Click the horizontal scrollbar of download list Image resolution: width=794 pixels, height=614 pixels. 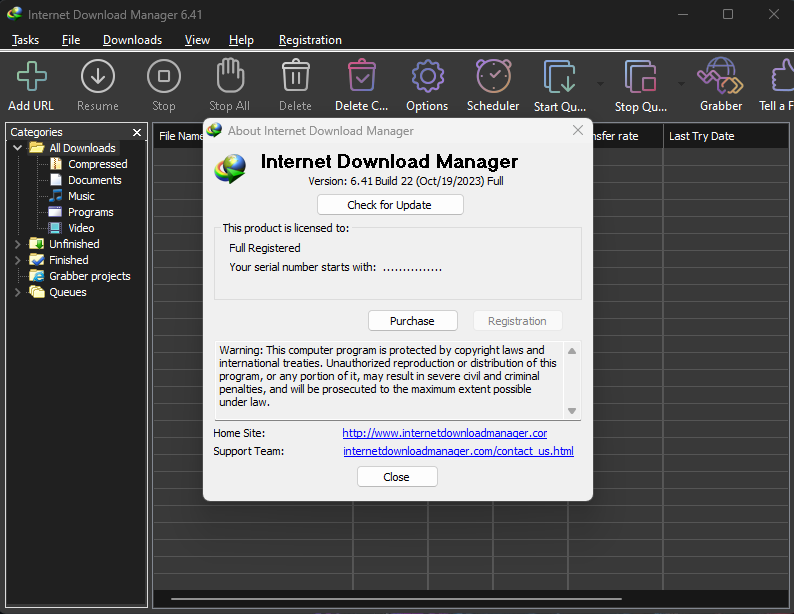pyautogui.click(x=396, y=599)
